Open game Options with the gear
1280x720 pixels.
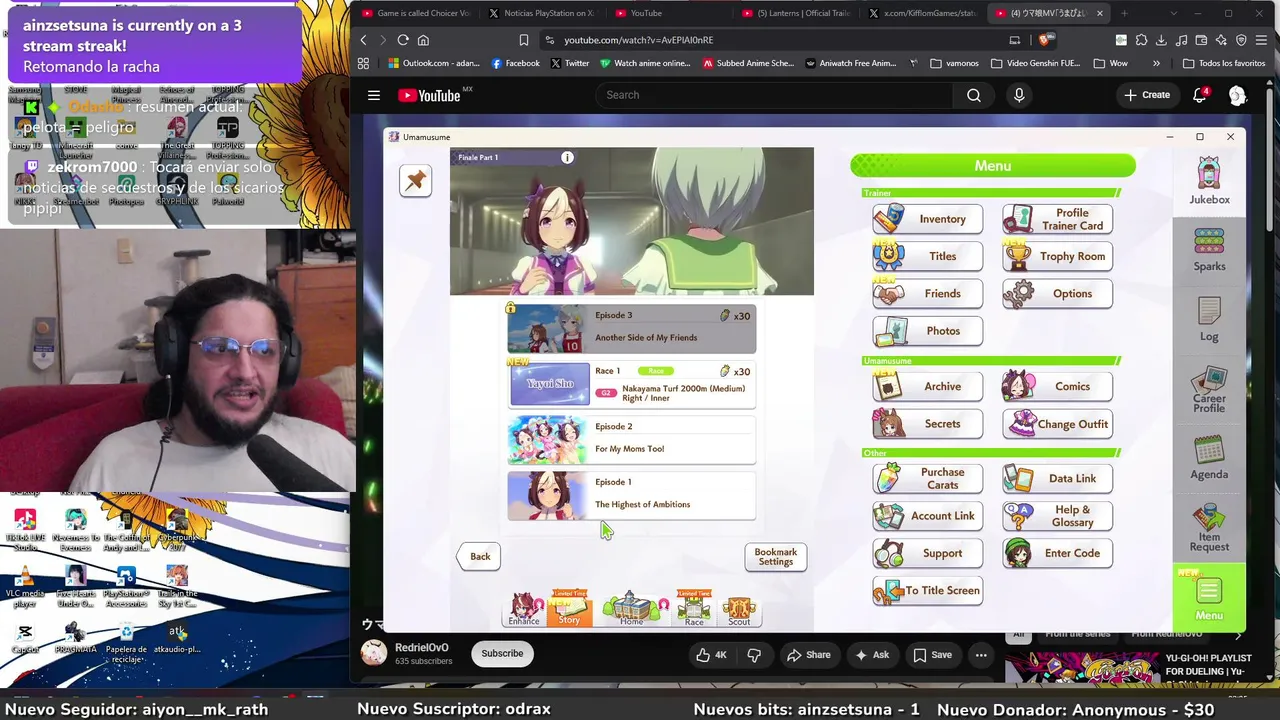1057,293
